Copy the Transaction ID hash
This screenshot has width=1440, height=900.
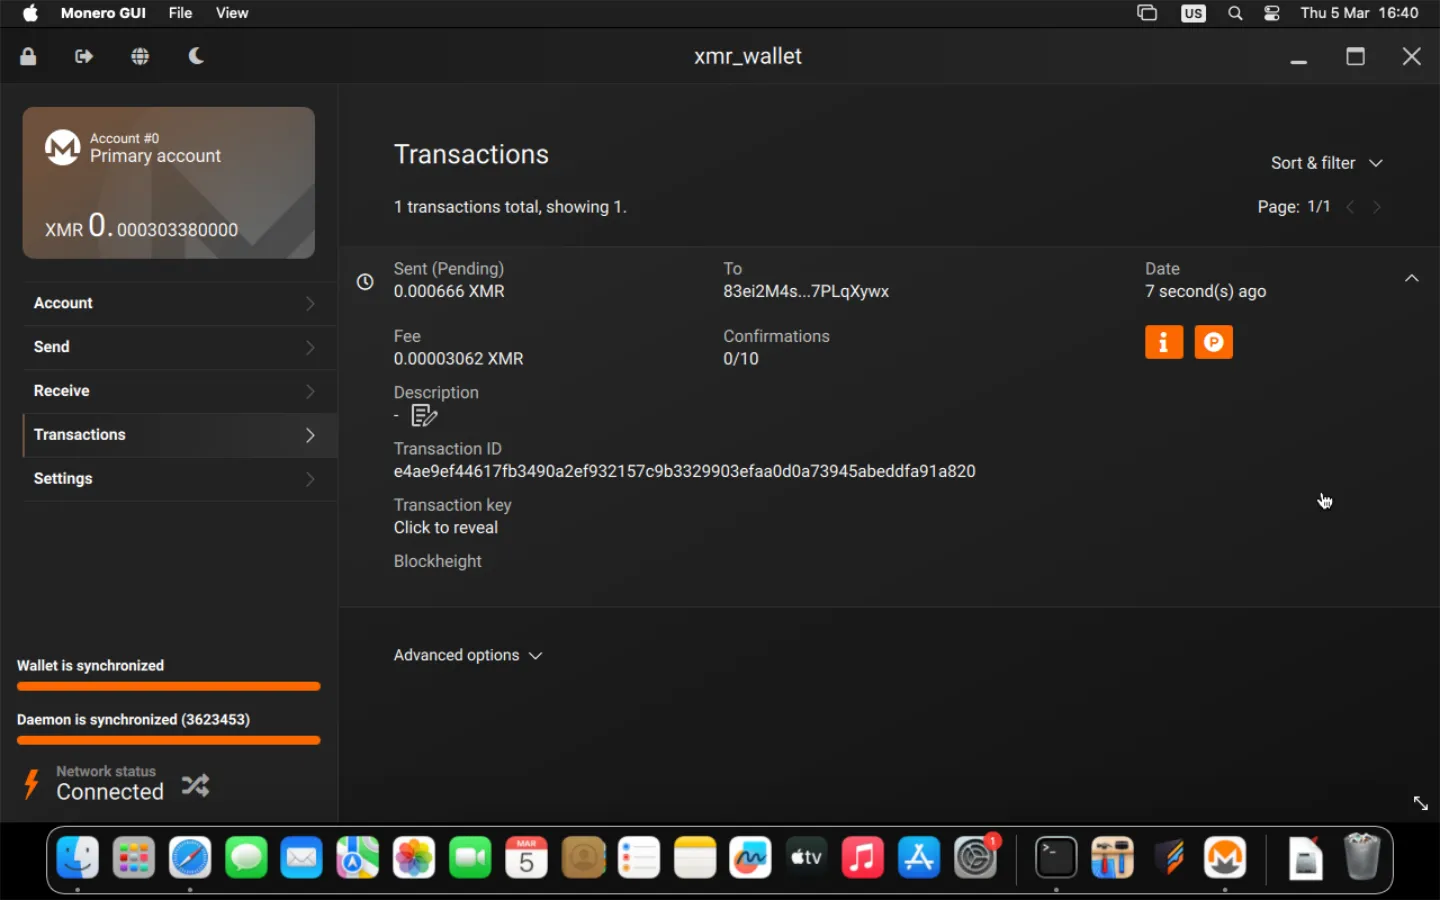(684, 471)
